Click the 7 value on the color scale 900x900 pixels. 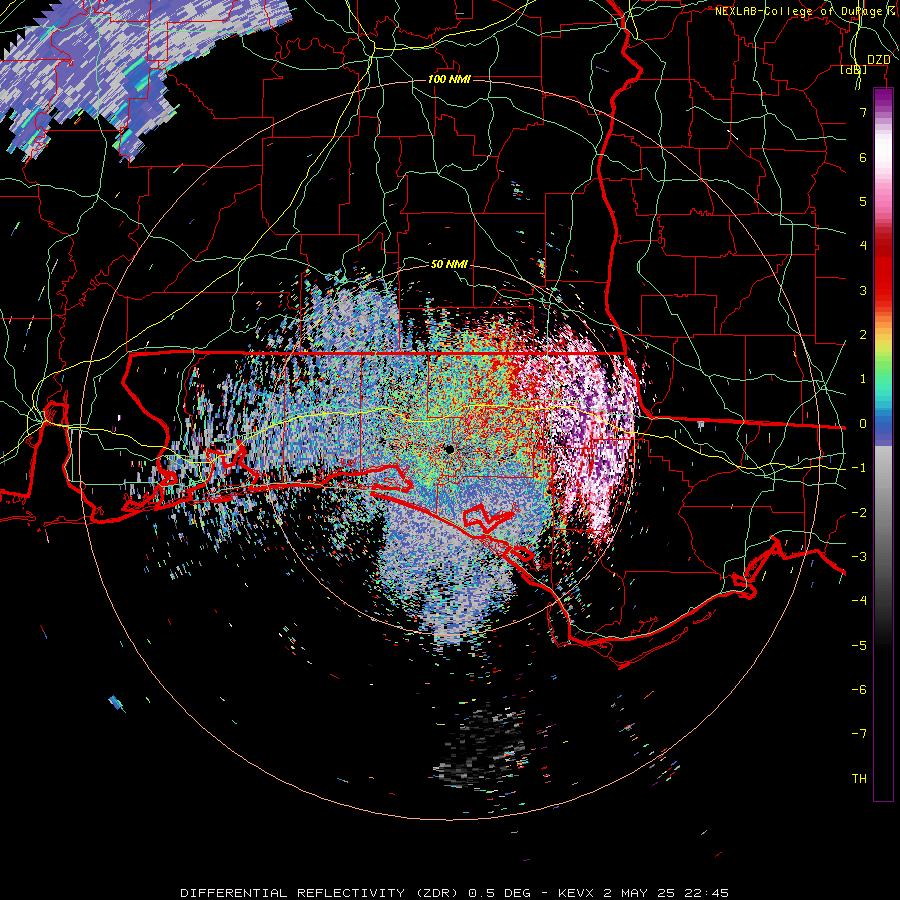coord(863,112)
